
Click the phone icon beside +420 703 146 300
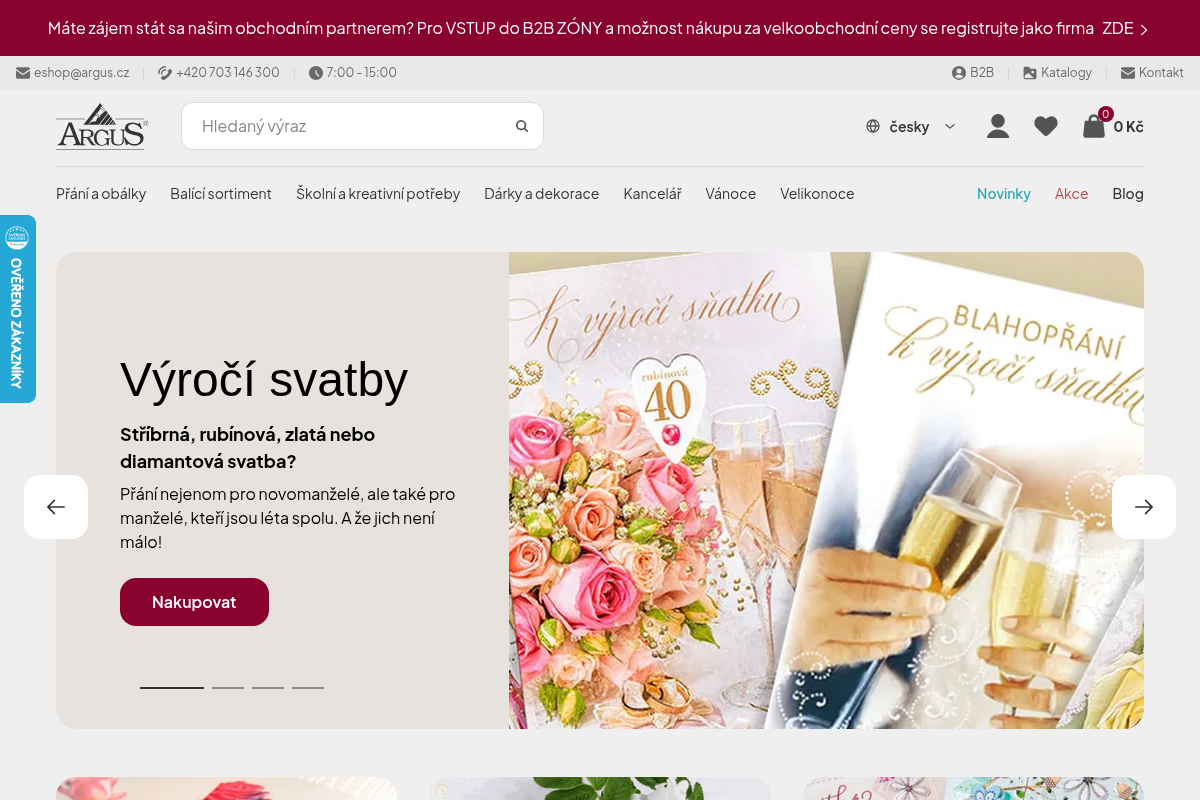[165, 73]
